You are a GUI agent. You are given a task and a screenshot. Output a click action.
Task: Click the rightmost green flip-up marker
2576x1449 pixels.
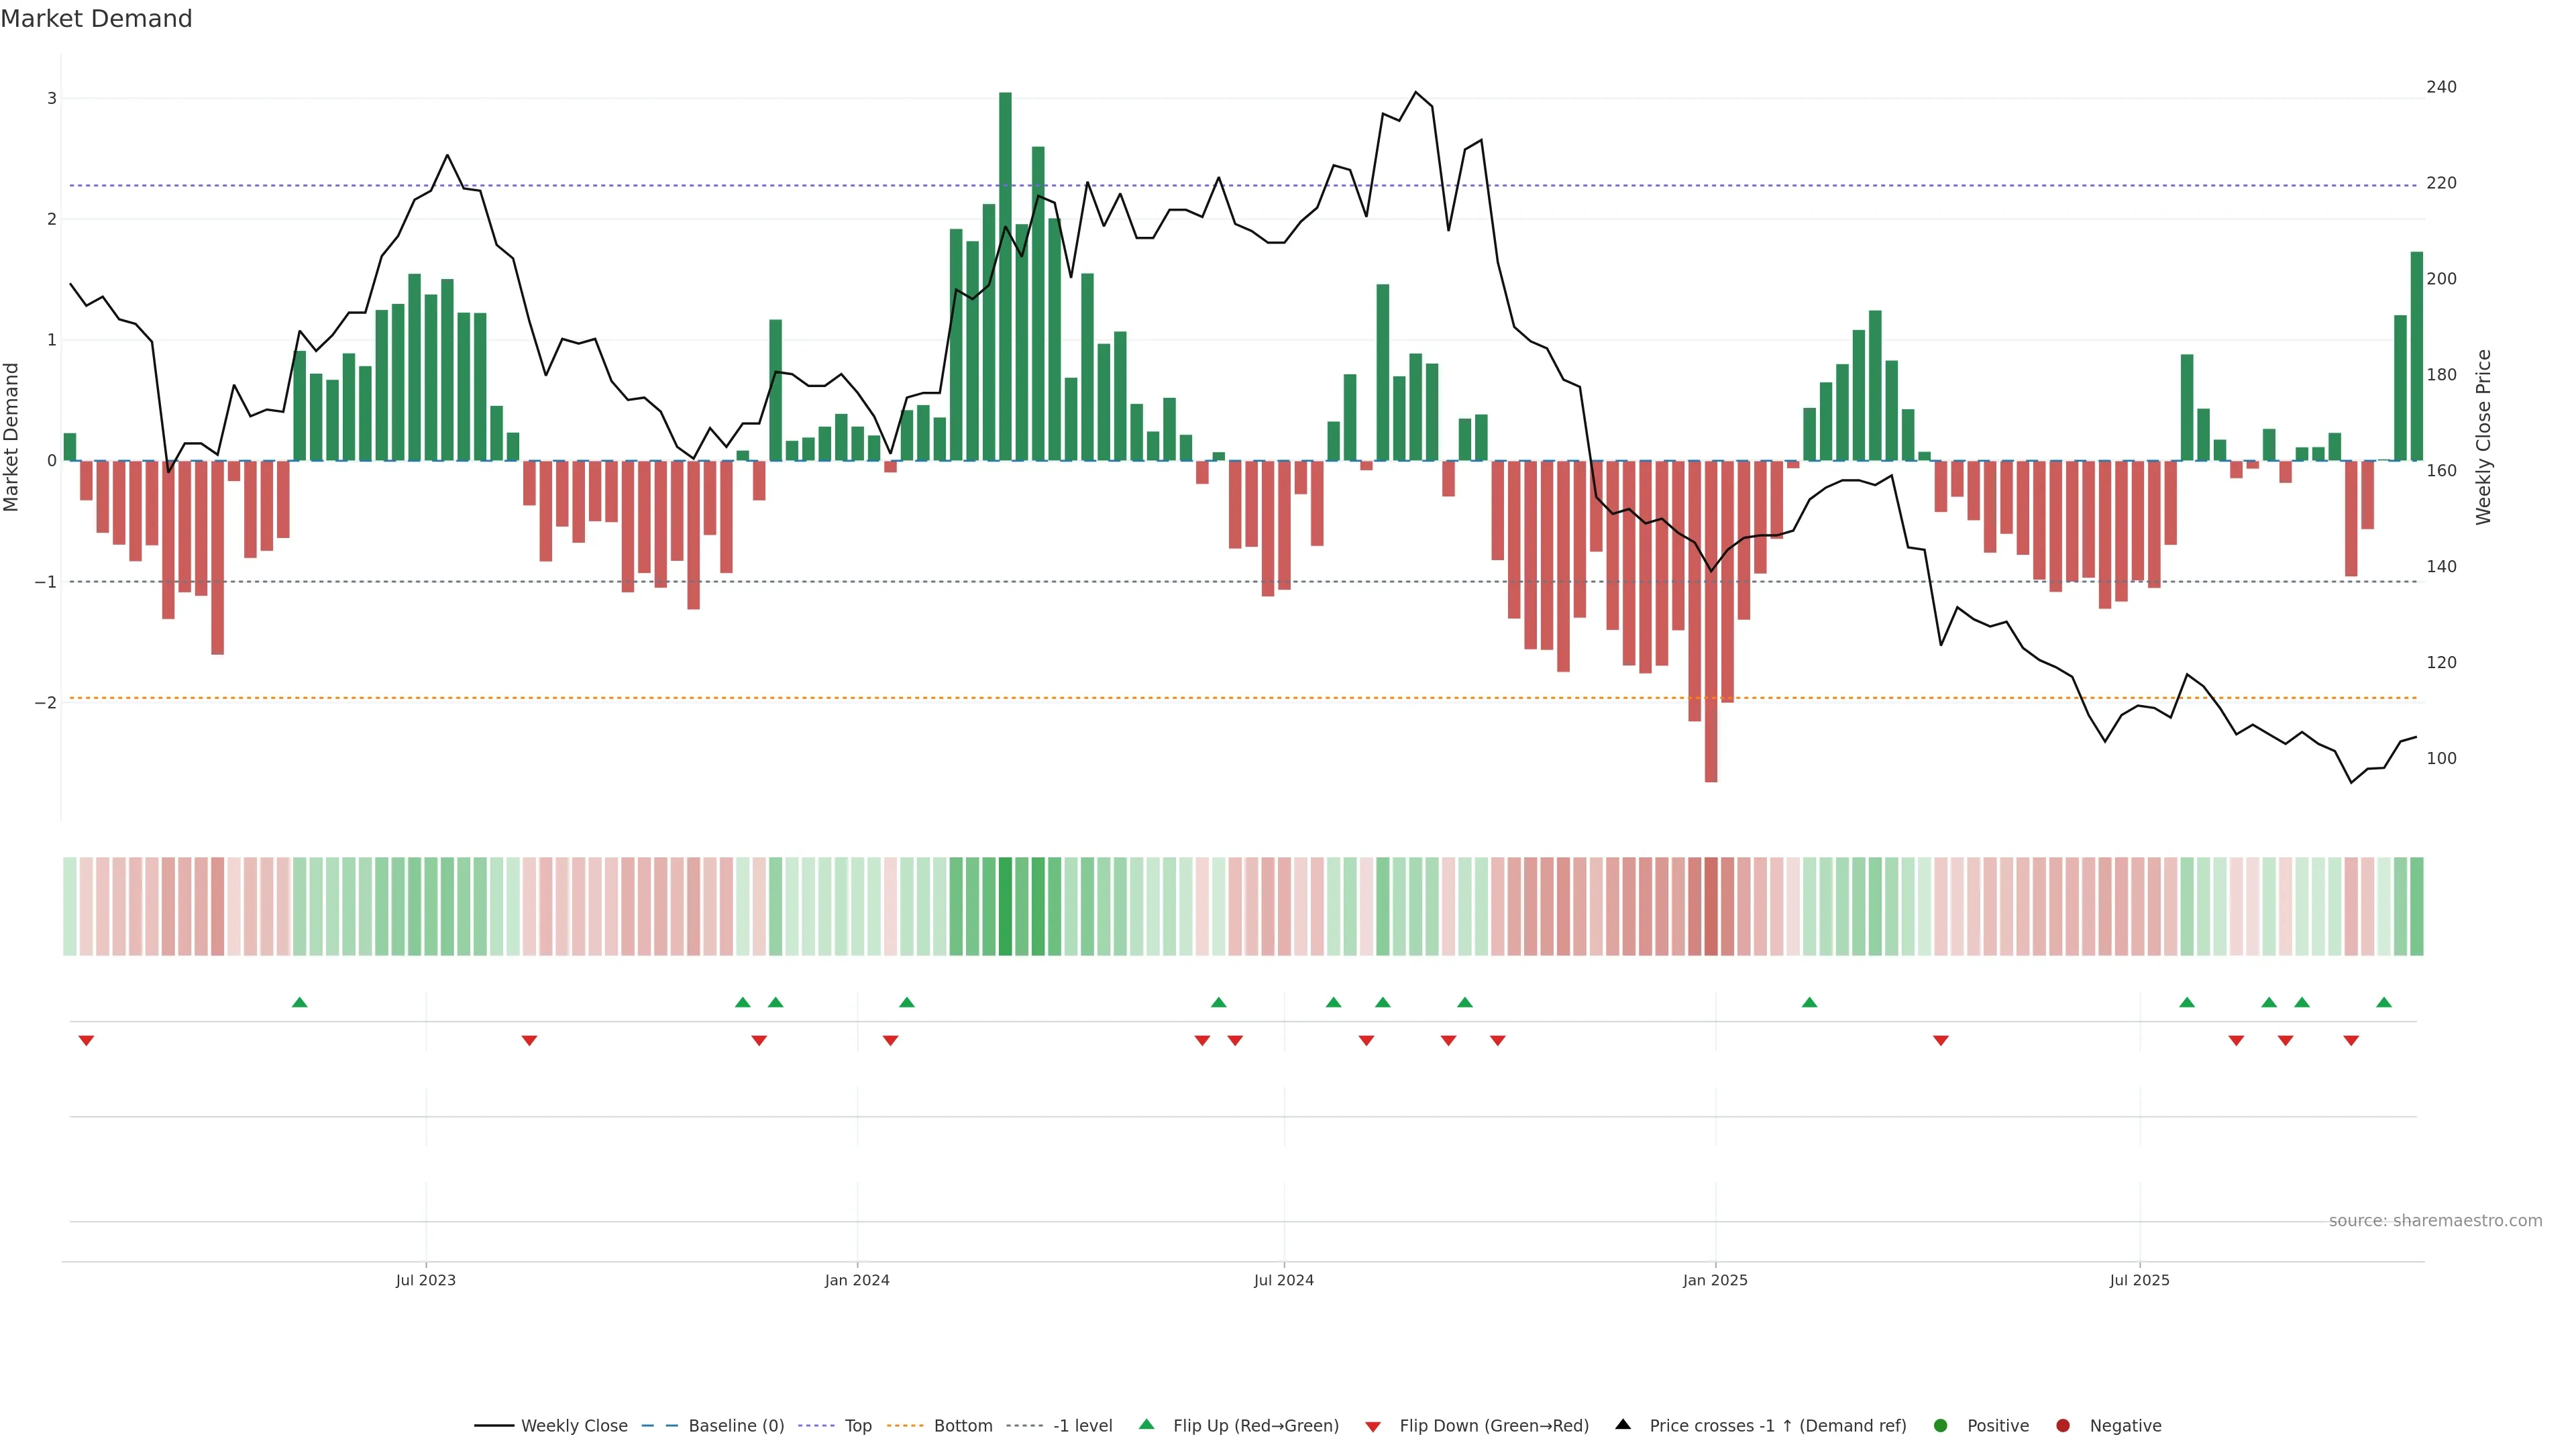click(x=2384, y=1002)
